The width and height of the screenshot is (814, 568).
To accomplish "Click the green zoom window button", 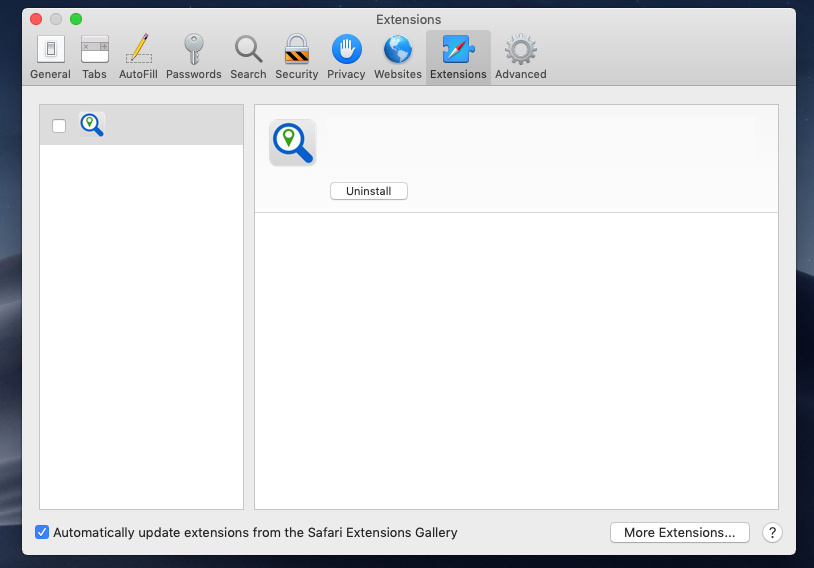I will [76, 19].
